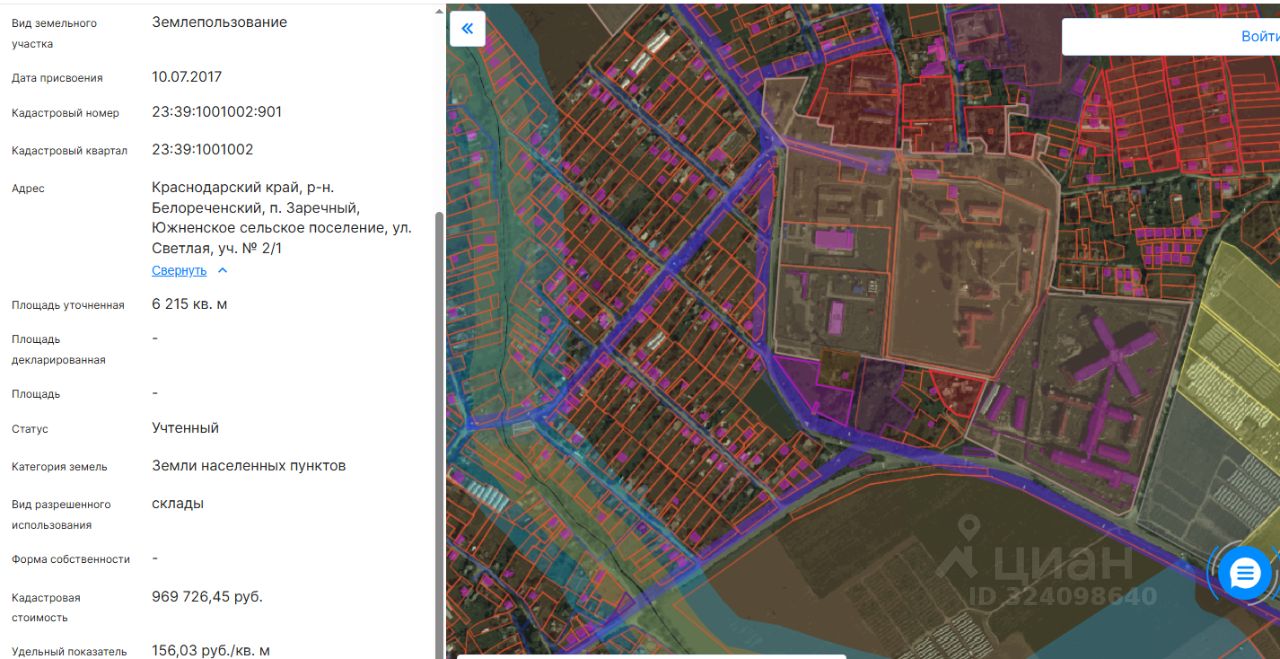1280x659 pixels.
Task: Select area value 6 215 кв. м
Action: (x=189, y=304)
